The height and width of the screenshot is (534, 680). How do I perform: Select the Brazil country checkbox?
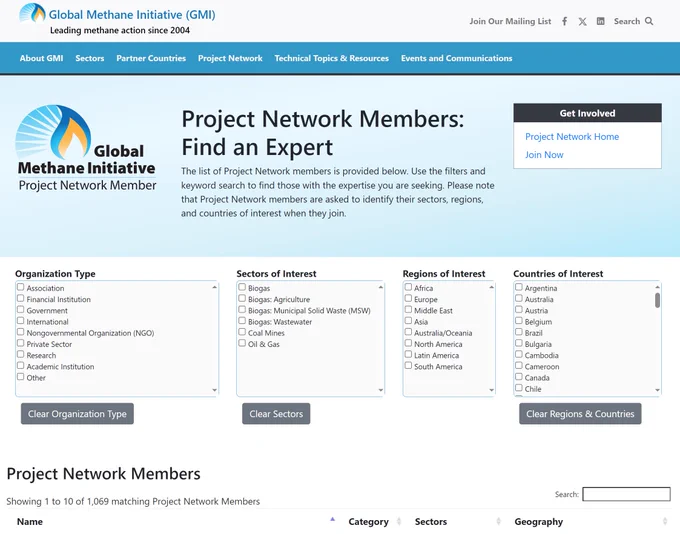519,332
